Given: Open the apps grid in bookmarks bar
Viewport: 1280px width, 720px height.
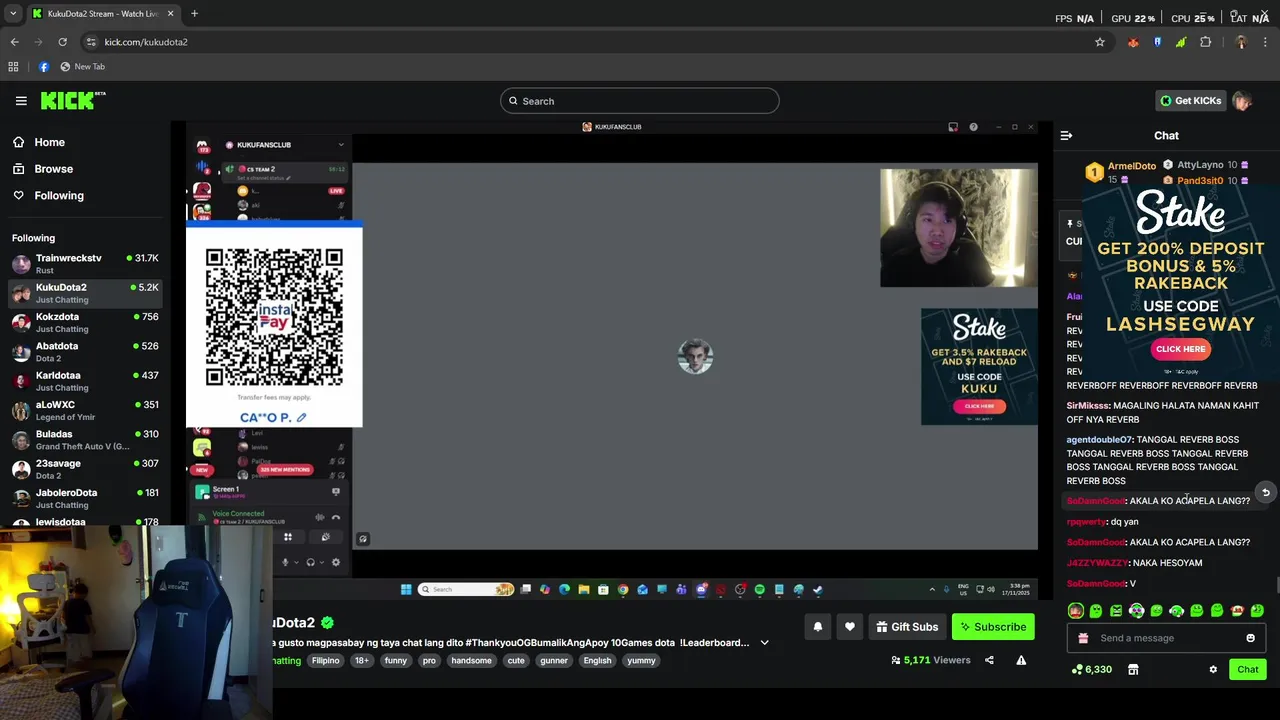Looking at the screenshot, I should (13, 67).
